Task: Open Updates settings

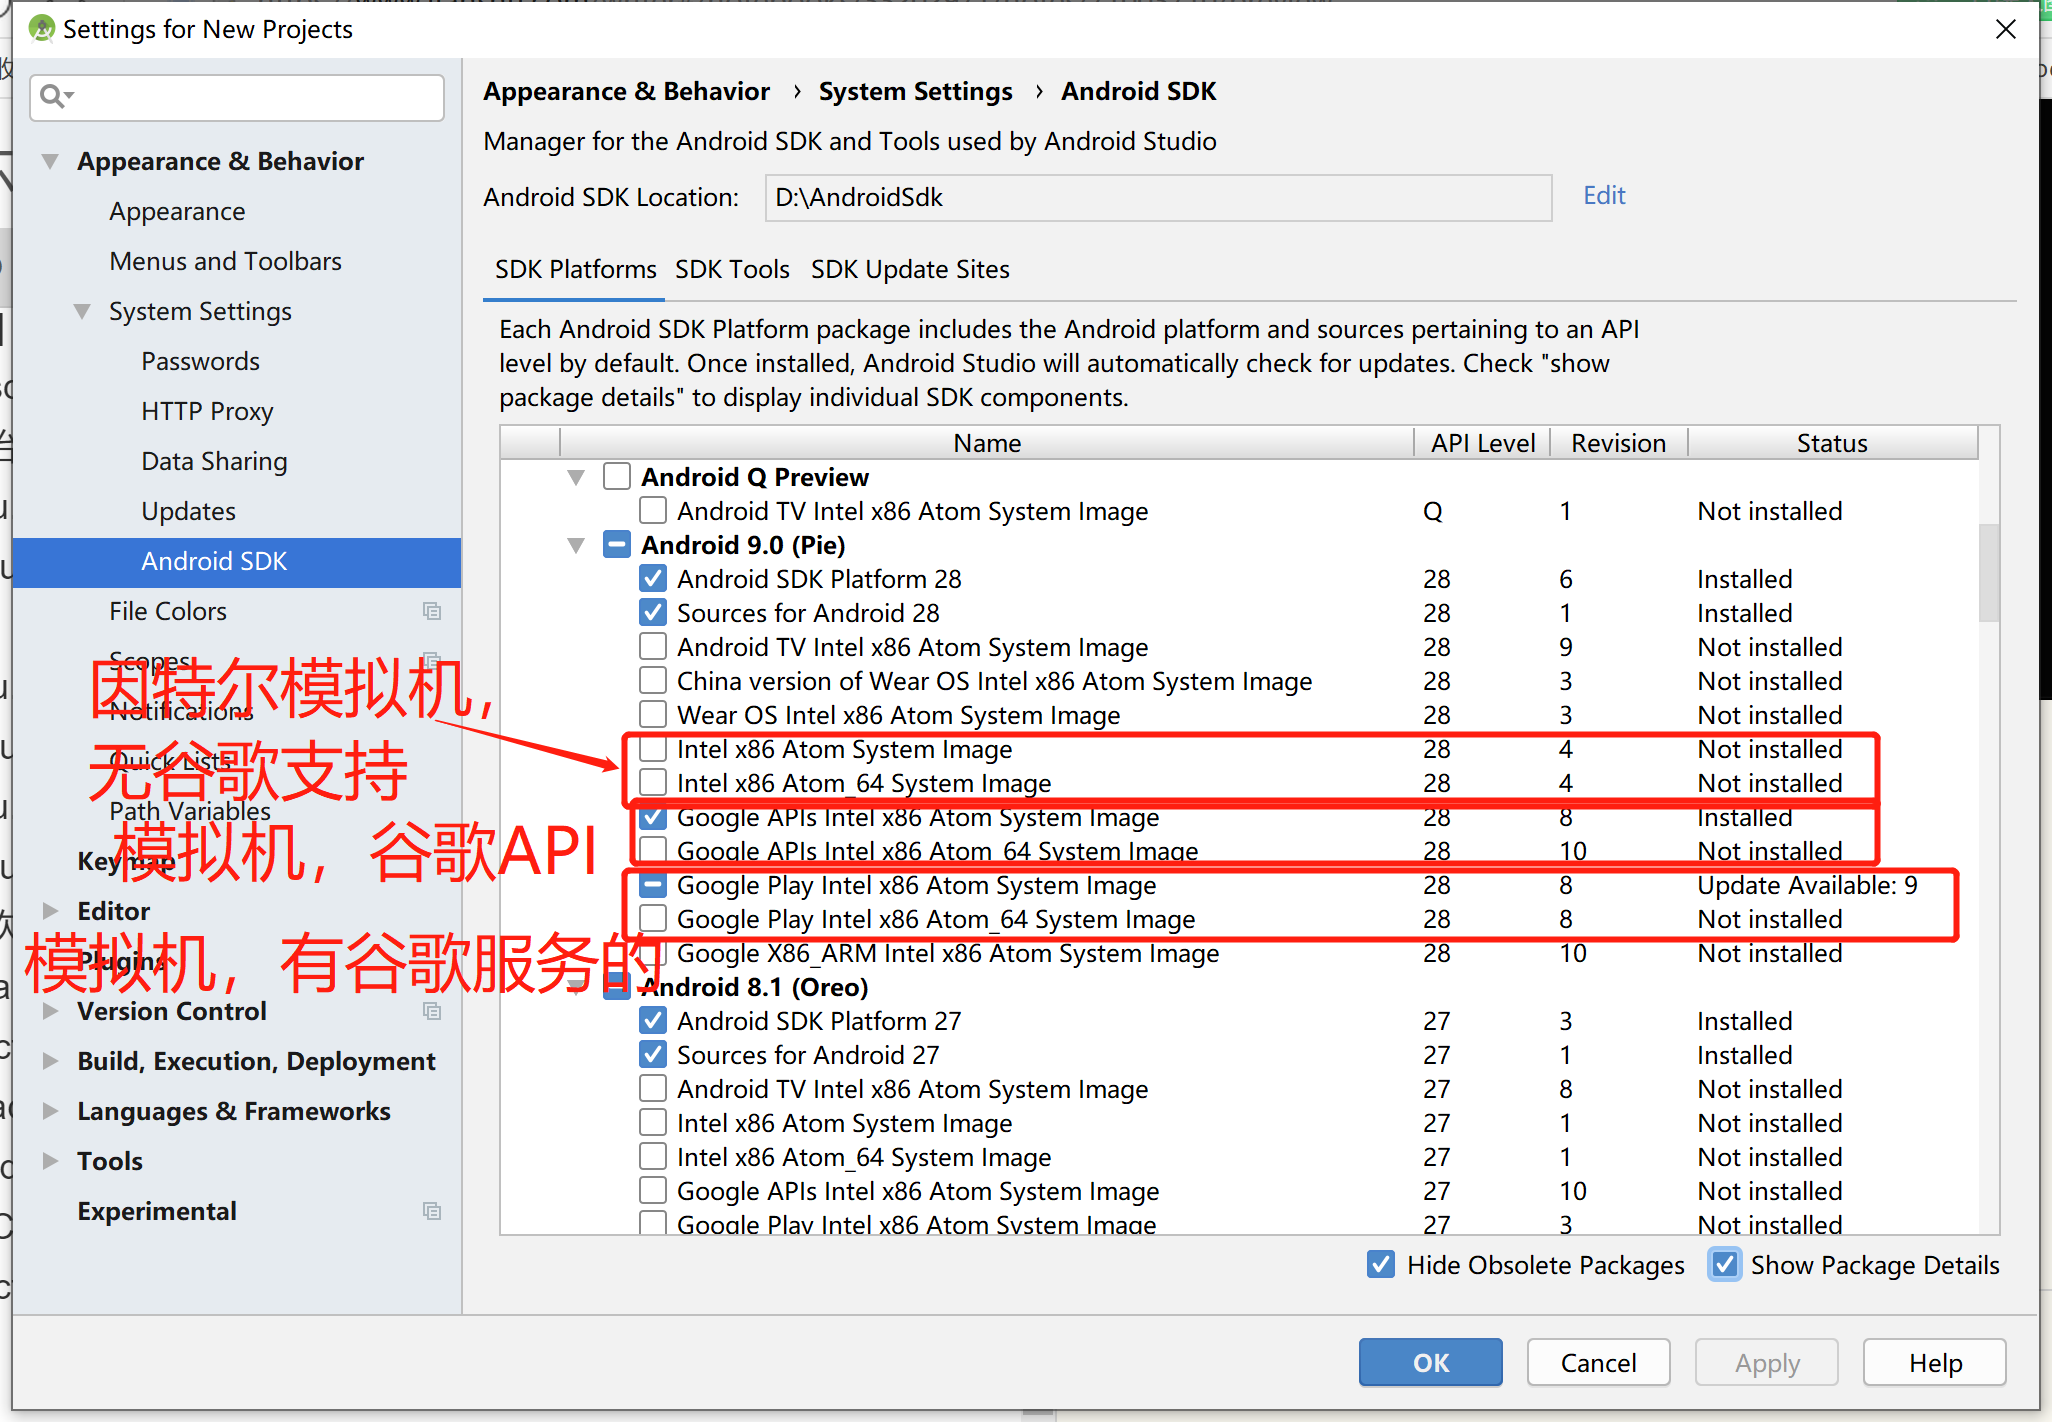Action: click(x=188, y=511)
